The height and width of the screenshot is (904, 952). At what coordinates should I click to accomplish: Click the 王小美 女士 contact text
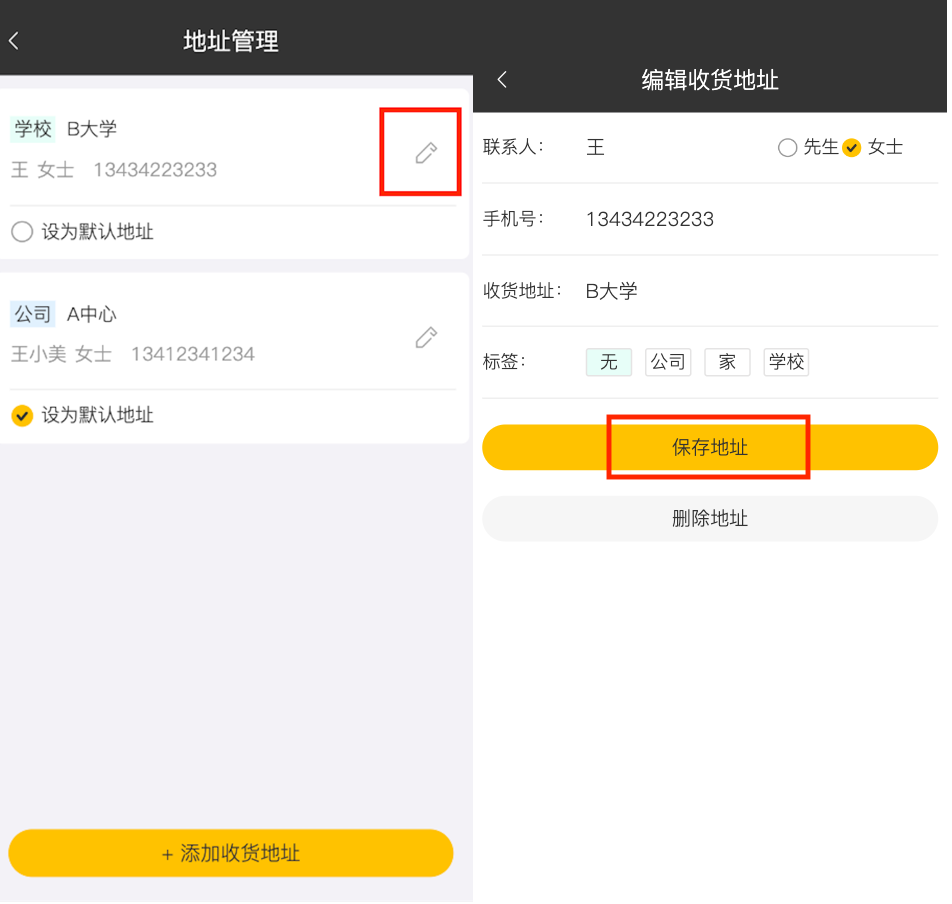point(61,355)
